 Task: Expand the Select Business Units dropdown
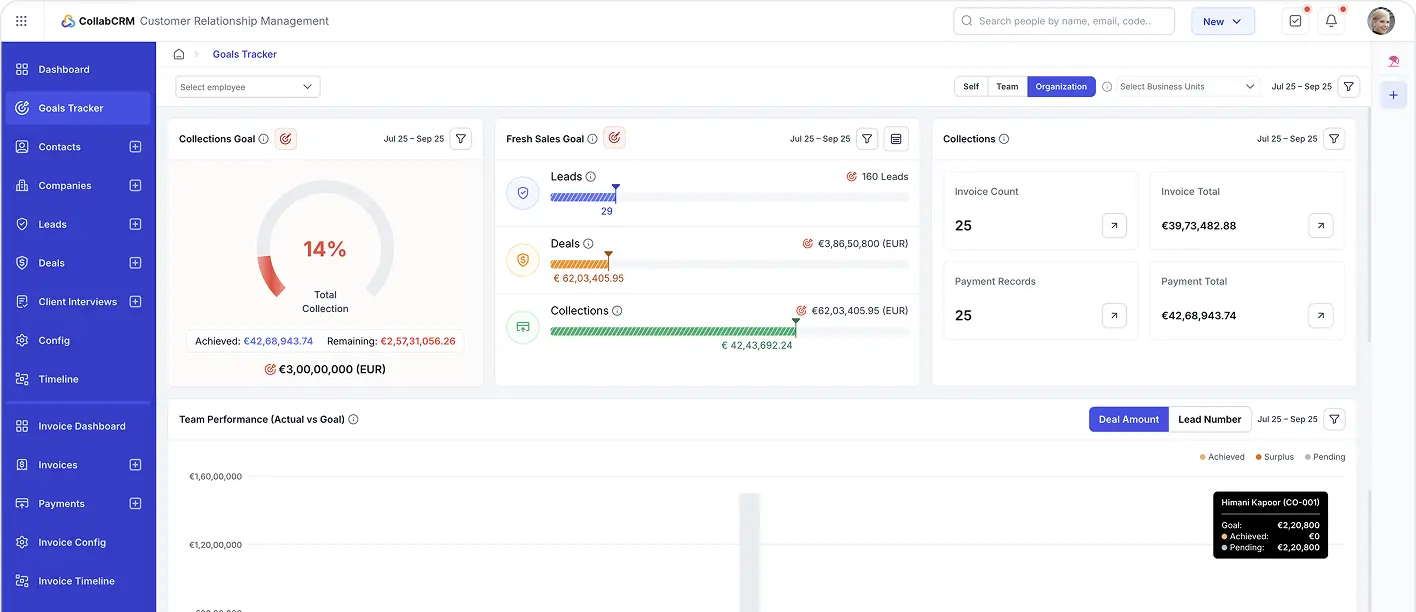[x=1186, y=87]
